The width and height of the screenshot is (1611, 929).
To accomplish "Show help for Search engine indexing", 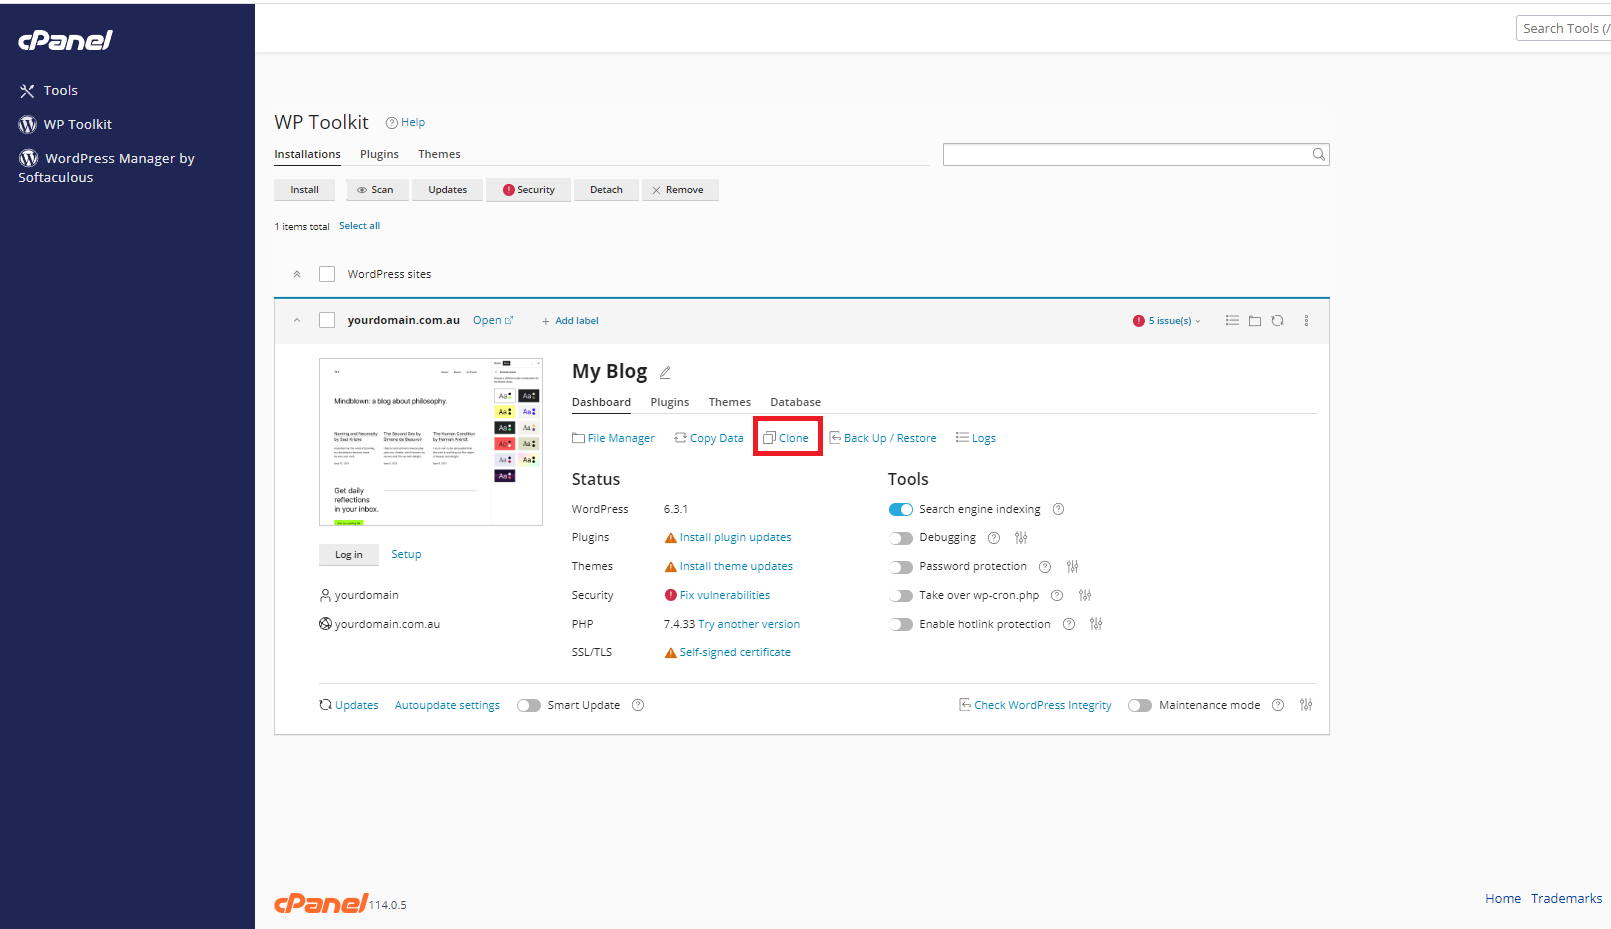I will click(1058, 509).
